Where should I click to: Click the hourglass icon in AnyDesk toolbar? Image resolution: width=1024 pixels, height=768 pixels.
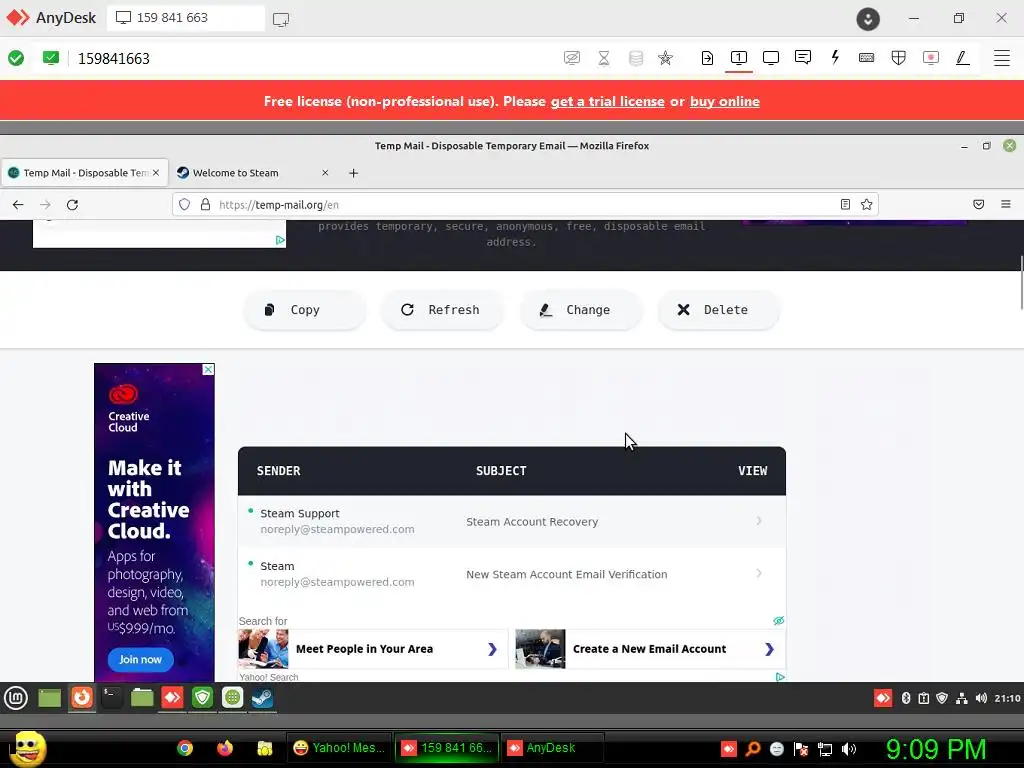[604, 58]
